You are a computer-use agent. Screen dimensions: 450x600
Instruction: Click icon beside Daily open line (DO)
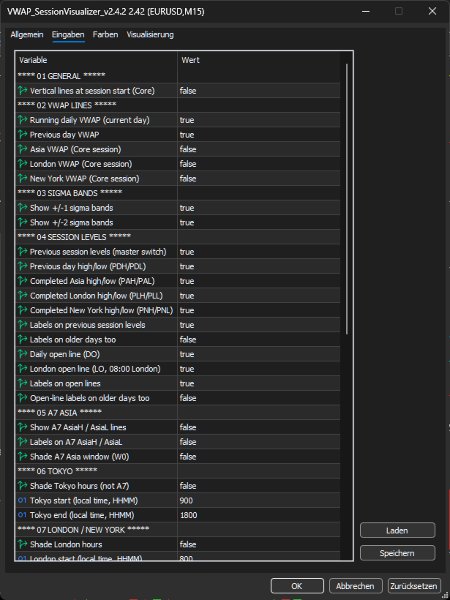[x=23, y=354]
